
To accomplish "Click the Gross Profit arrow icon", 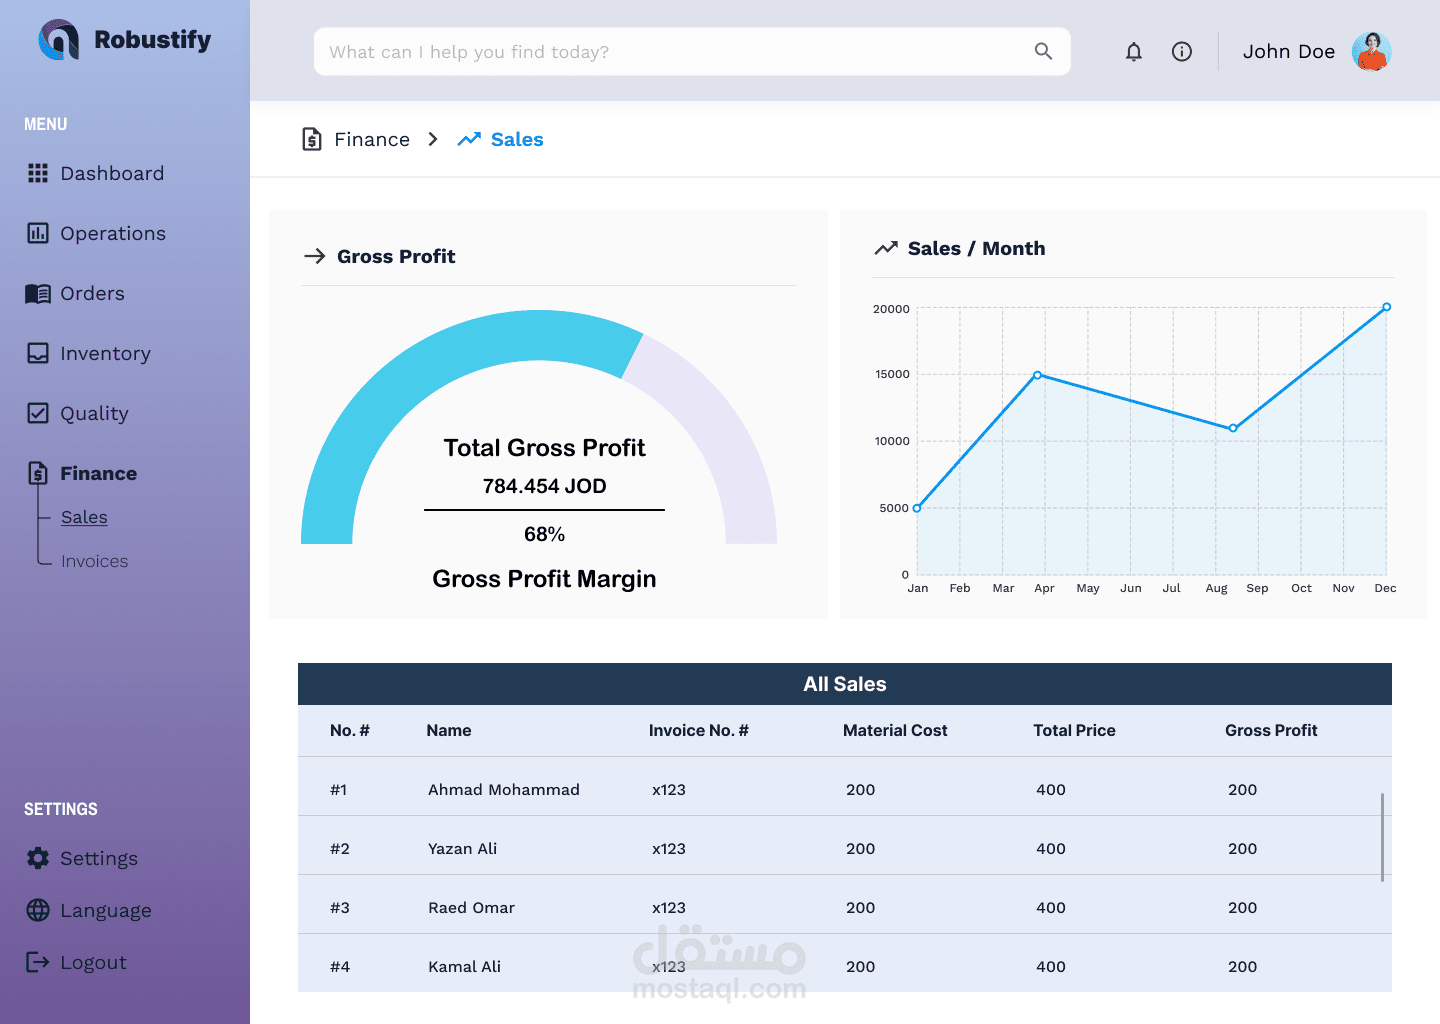I will click(x=315, y=256).
